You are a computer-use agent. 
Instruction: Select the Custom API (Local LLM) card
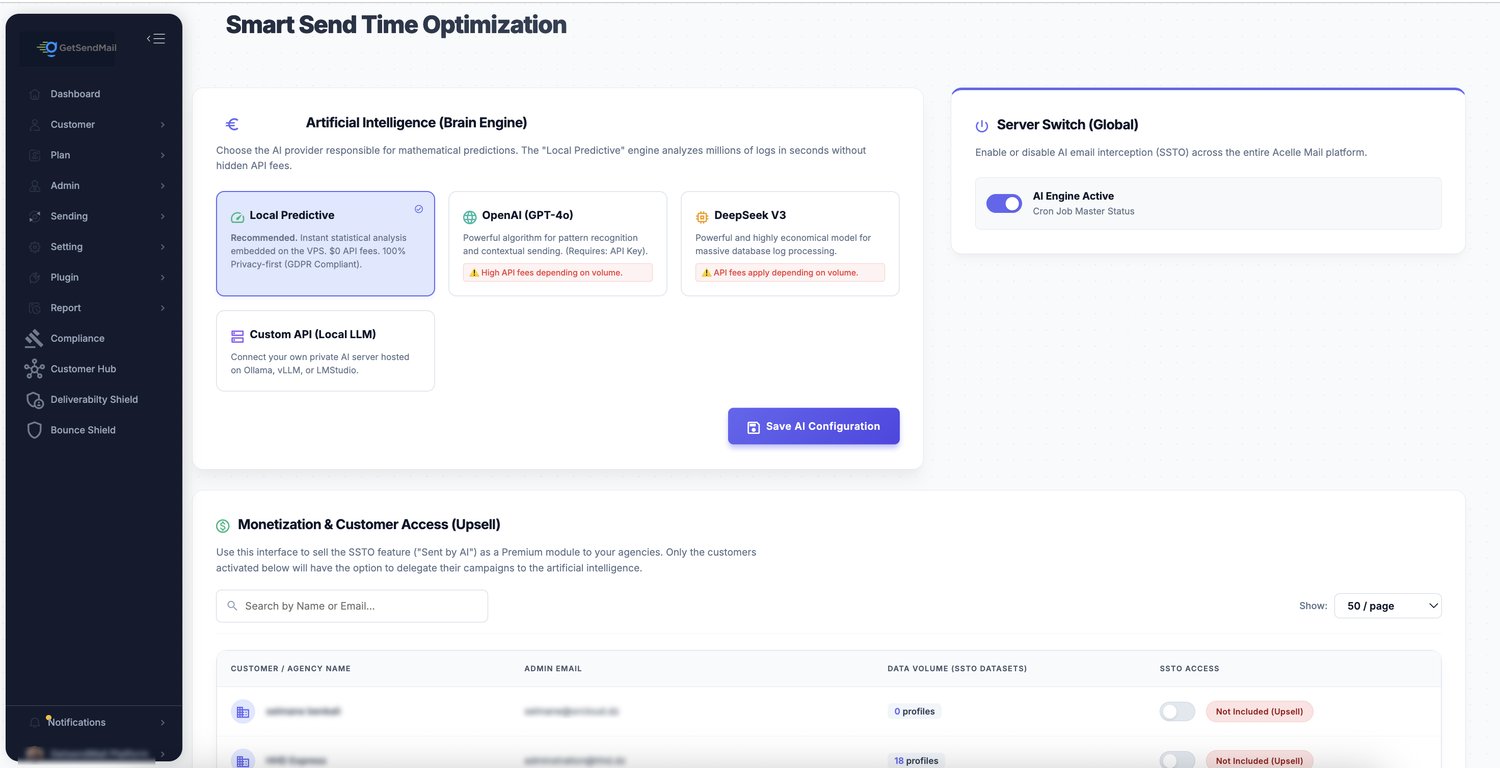pyautogui.click(x=325, y=350)
